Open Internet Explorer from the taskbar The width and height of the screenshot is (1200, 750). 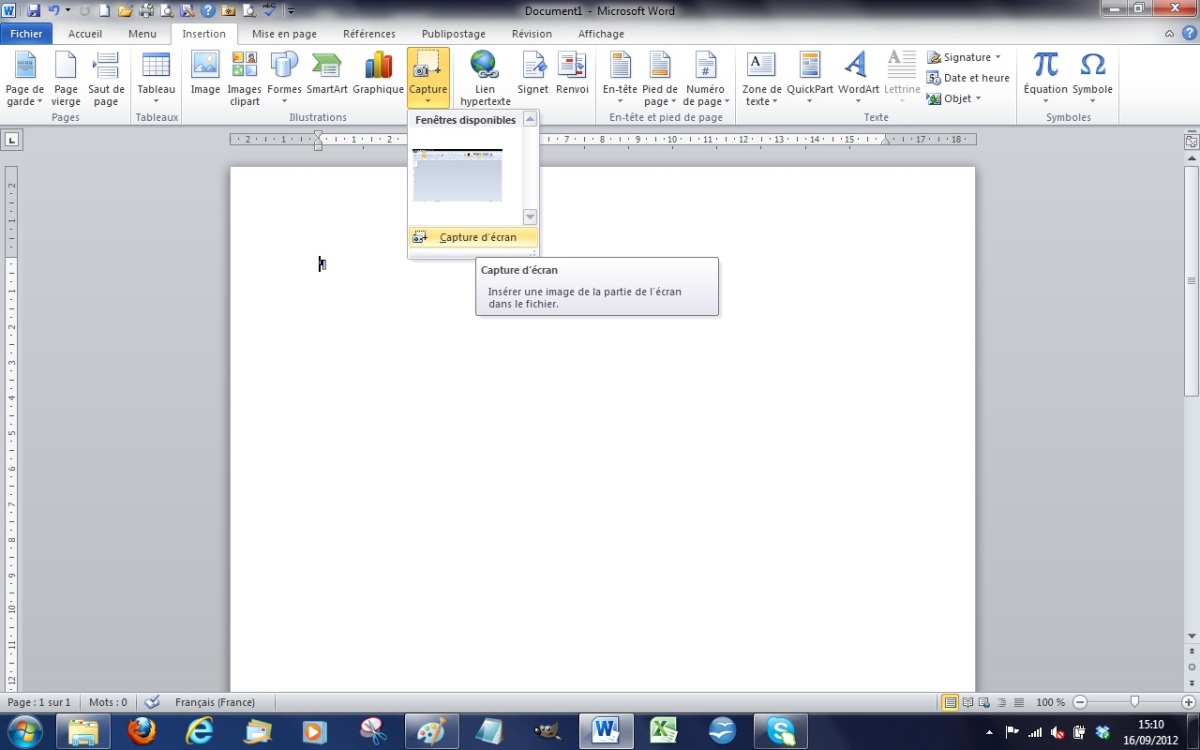200,731
